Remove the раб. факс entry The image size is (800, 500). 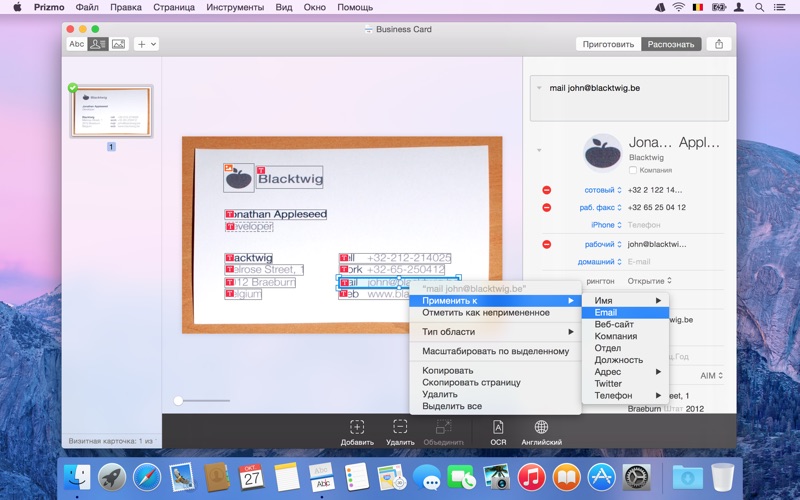546,207
